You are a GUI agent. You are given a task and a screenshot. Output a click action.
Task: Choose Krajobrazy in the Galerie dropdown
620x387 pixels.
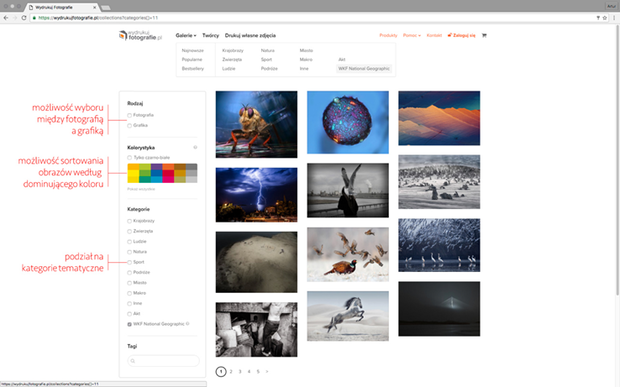pos(232,50)
